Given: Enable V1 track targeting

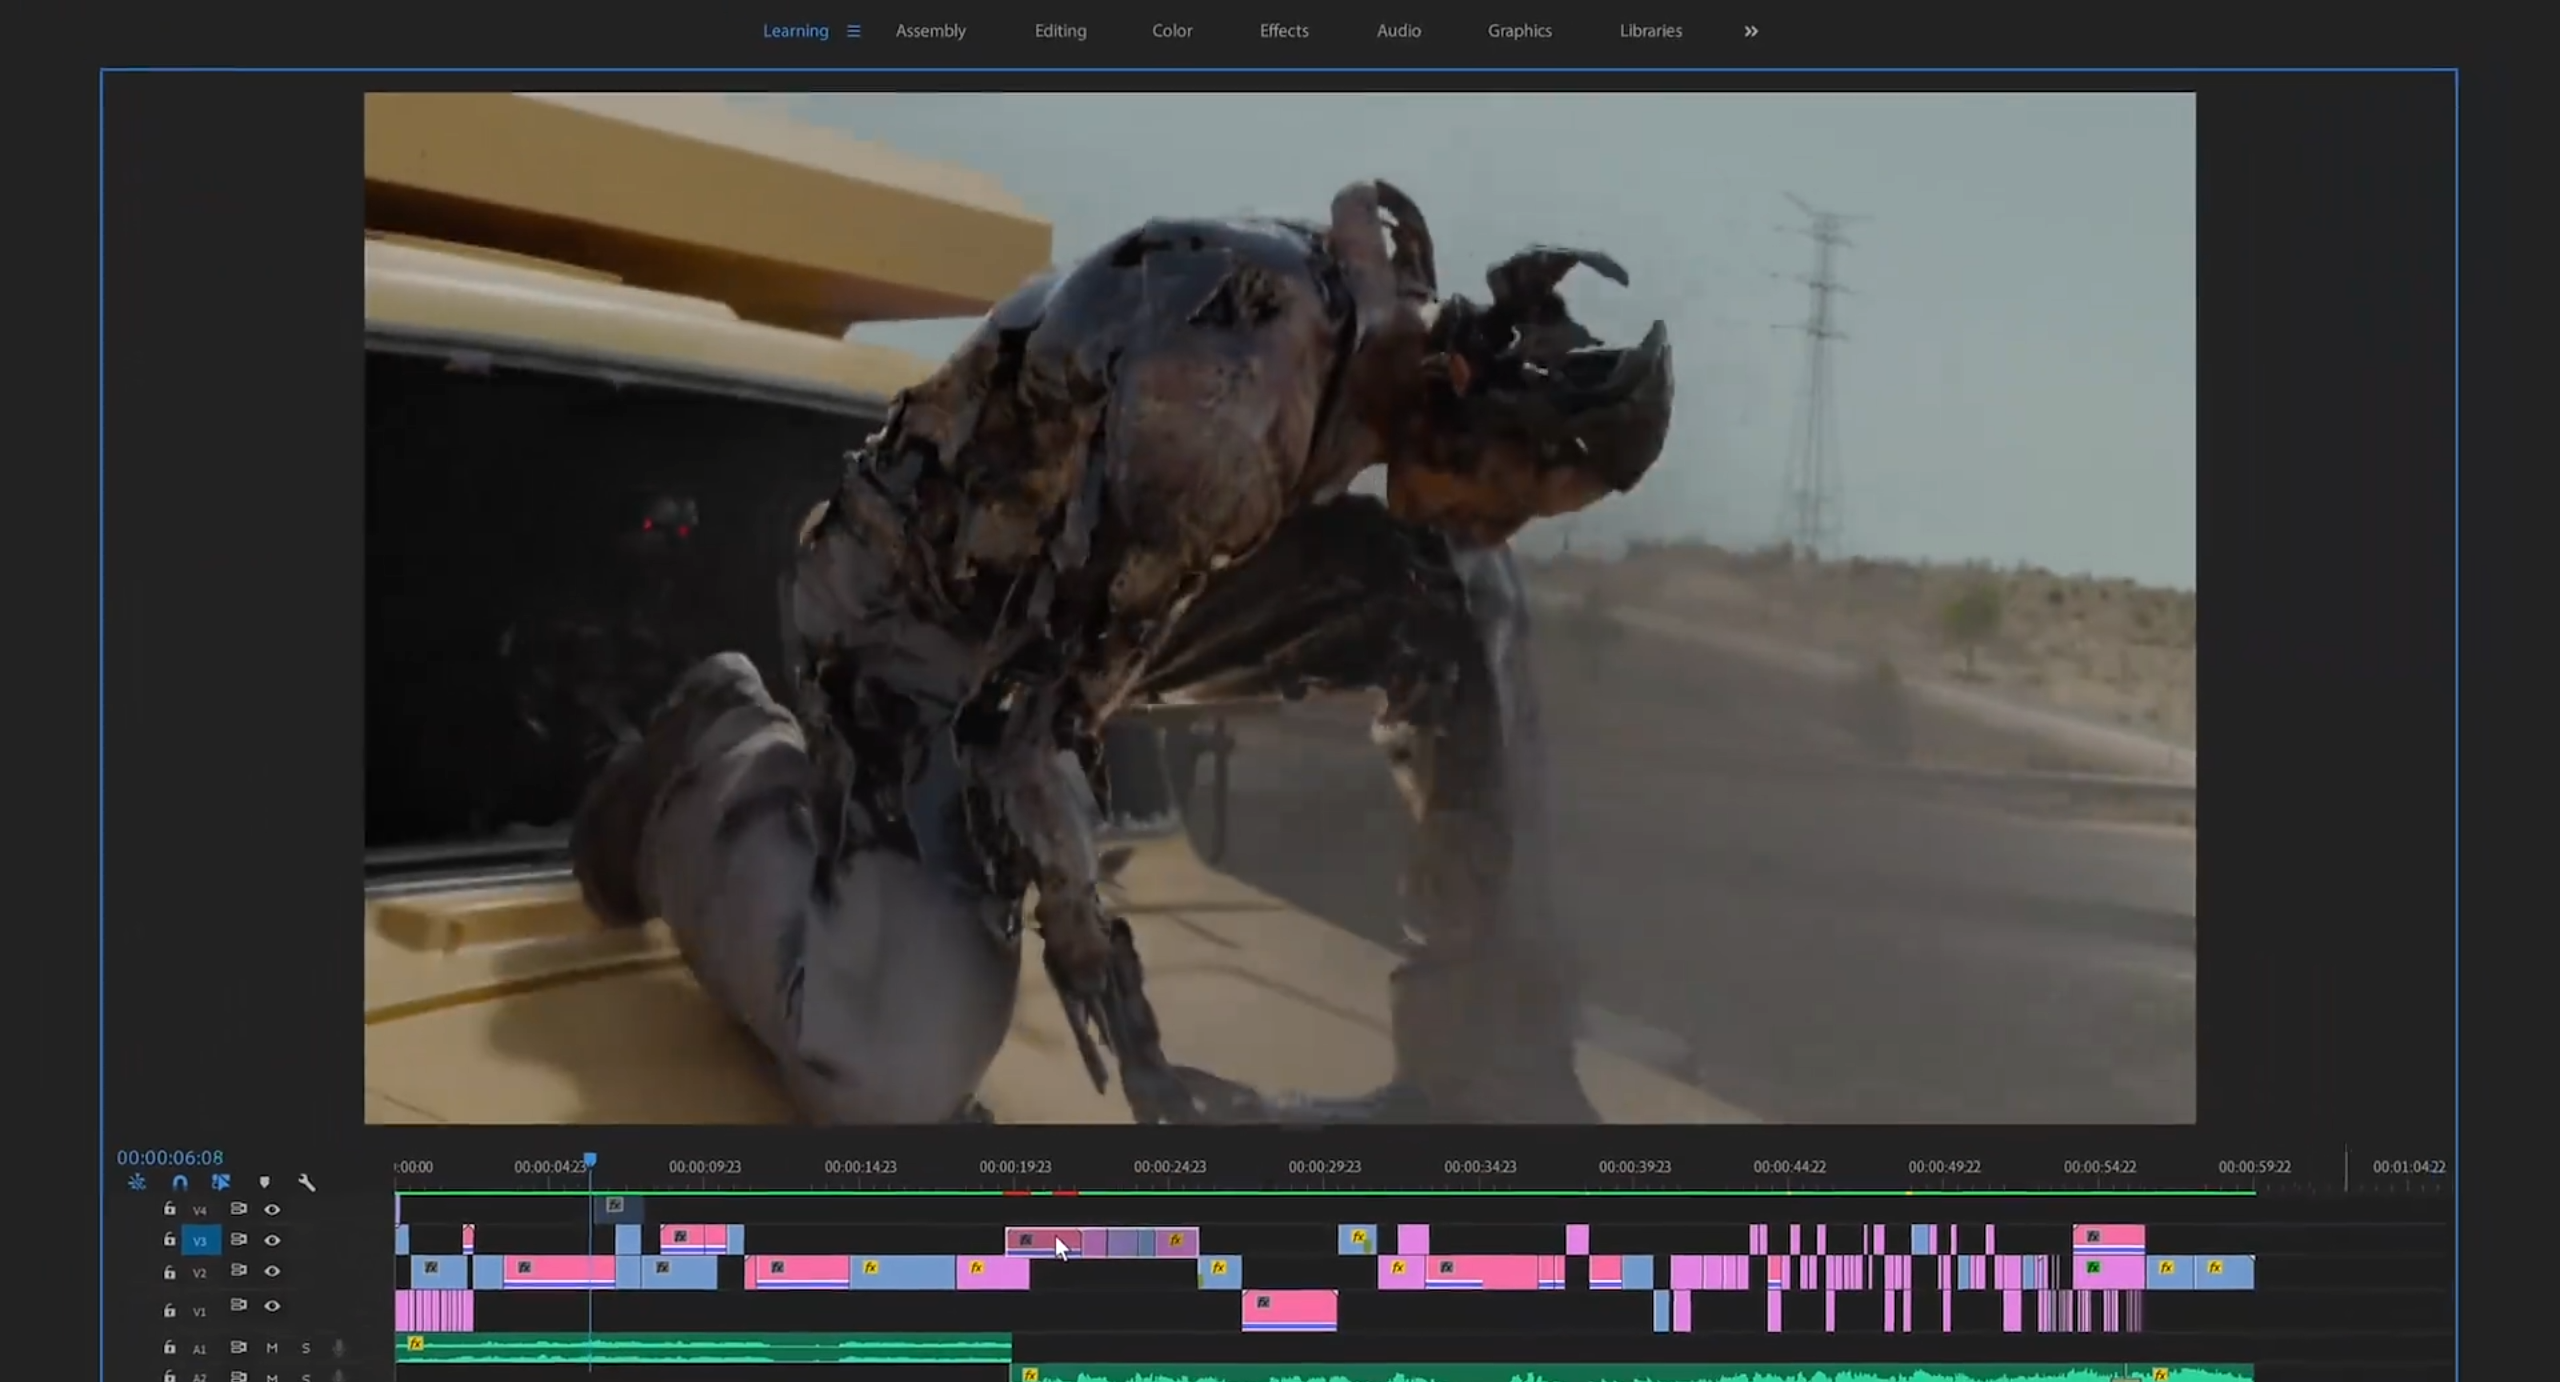Looking at the screenshot, I should point(200,1311).
